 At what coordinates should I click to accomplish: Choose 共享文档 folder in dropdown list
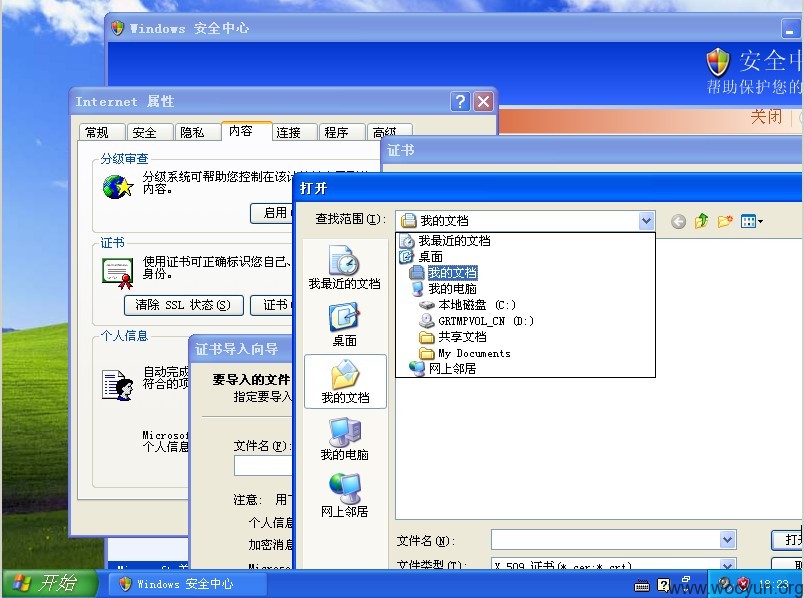tap(453, 337)
